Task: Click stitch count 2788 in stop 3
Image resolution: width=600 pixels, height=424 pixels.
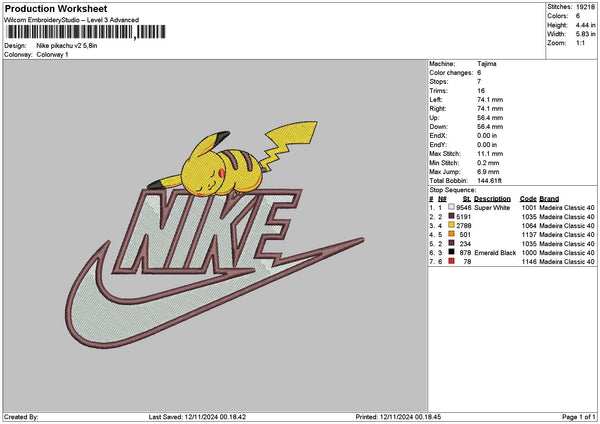Action: 464,226
